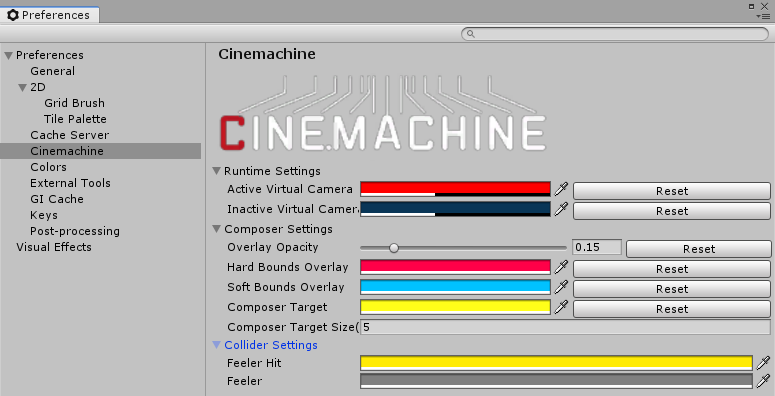This screenshot has width=775, height=396.
Task: Collapse the Preferences tree root arrow
Action: click(8, 55)
